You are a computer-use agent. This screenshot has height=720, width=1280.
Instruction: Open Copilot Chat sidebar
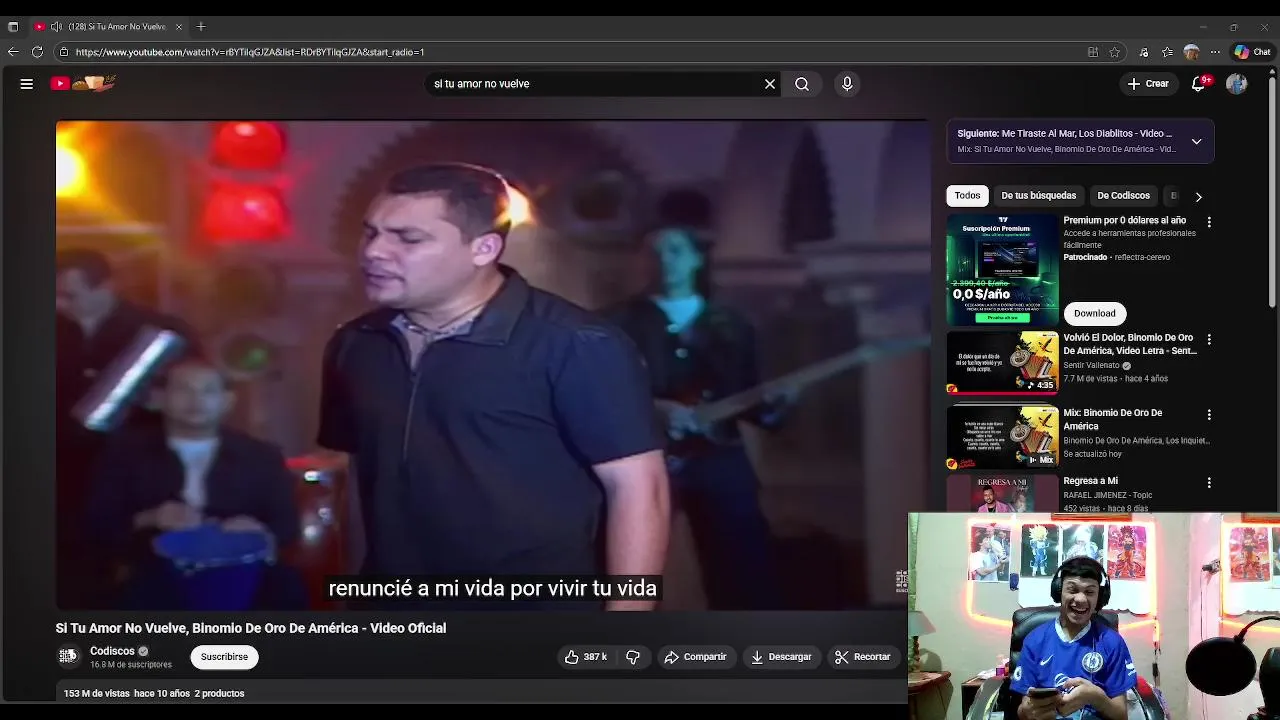[x=1253, y=52]
